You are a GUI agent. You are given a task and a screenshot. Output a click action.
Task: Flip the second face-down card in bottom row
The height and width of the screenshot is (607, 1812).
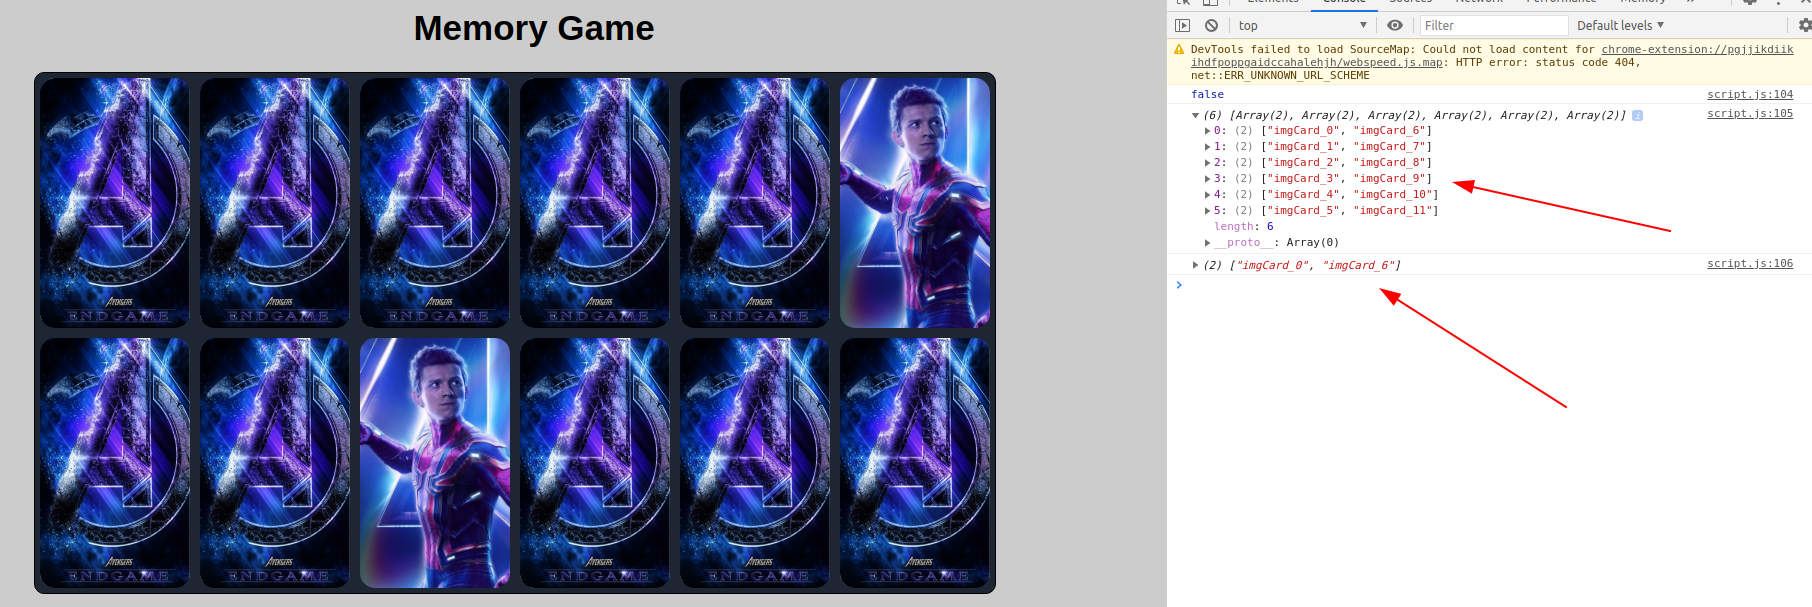click(275, 463)
